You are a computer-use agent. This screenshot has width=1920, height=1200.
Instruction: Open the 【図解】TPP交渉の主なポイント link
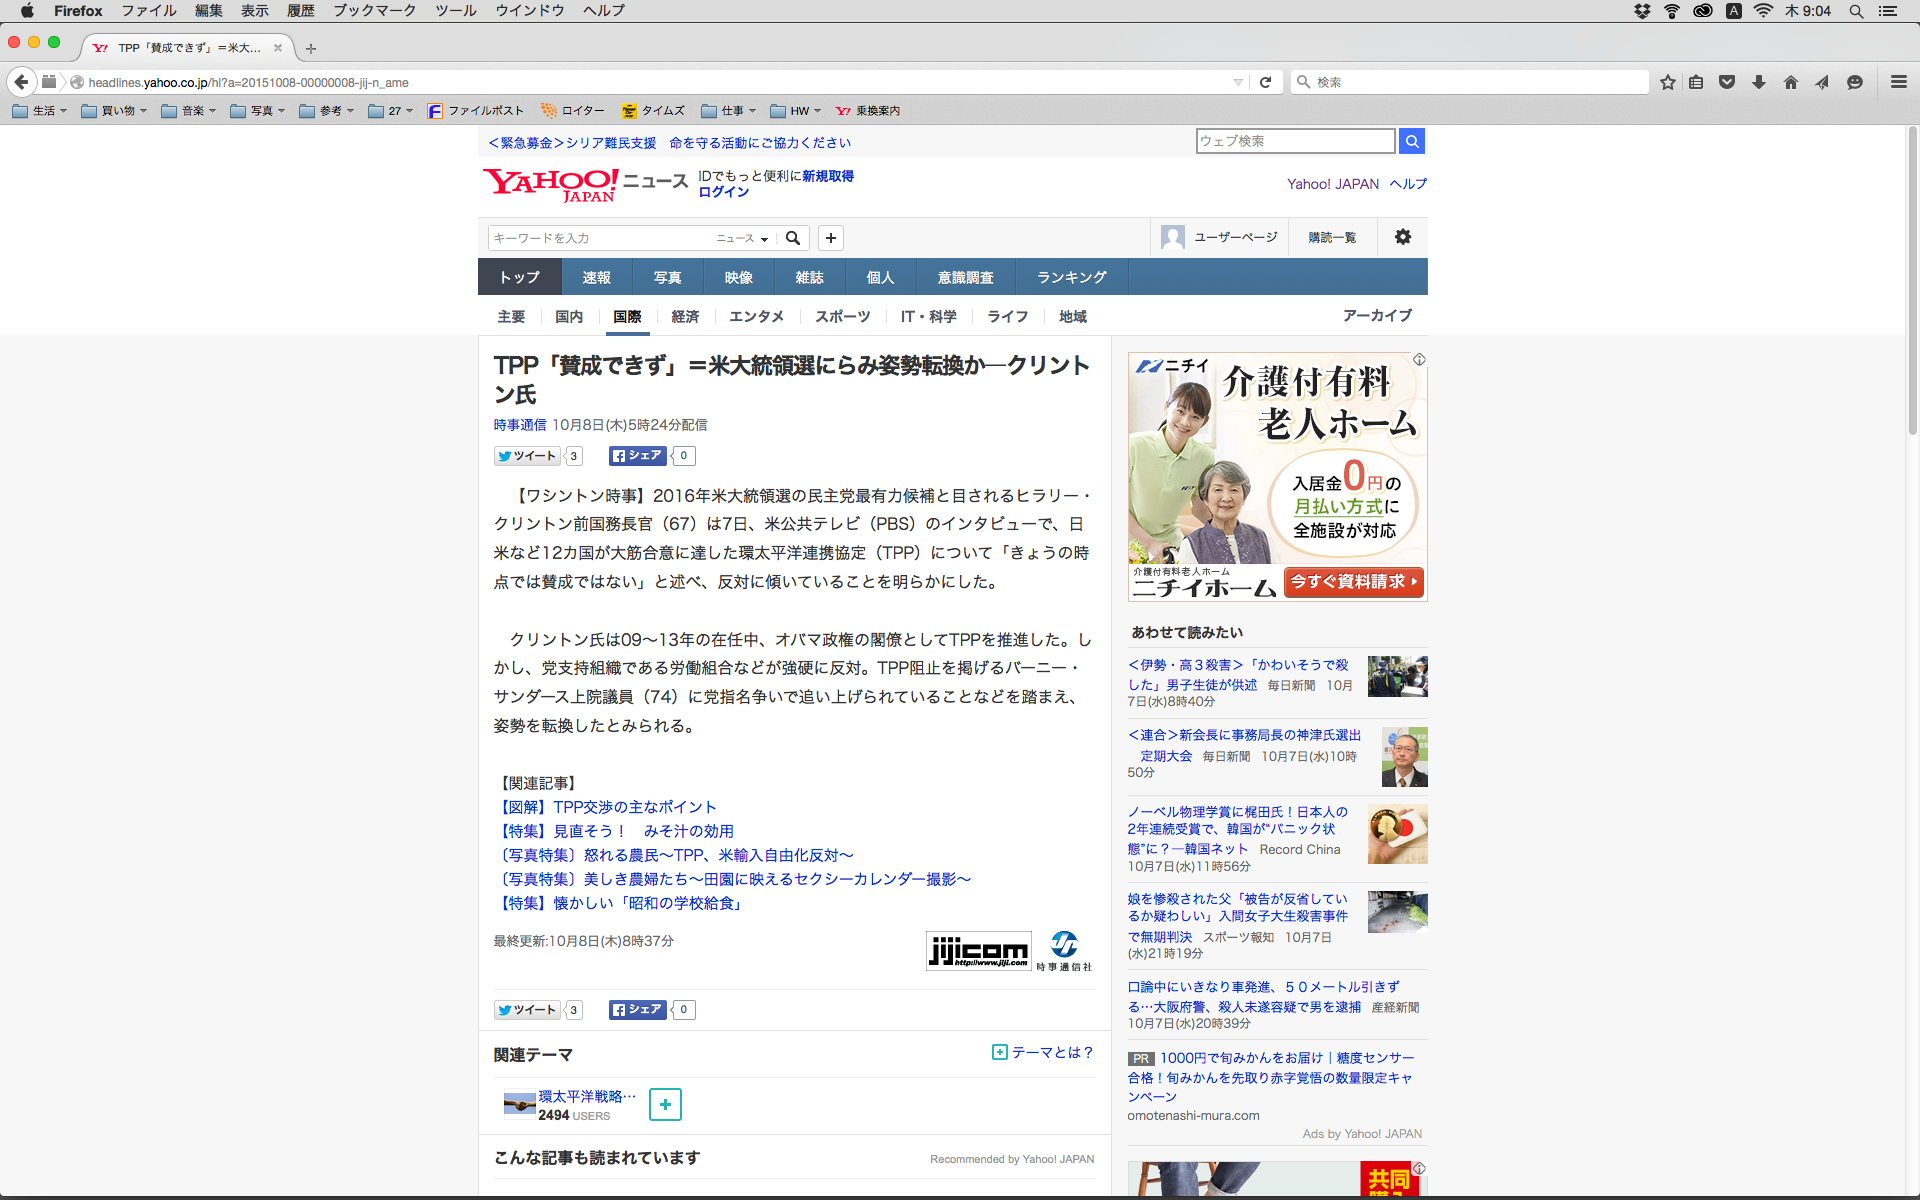[x=607, y=807]
